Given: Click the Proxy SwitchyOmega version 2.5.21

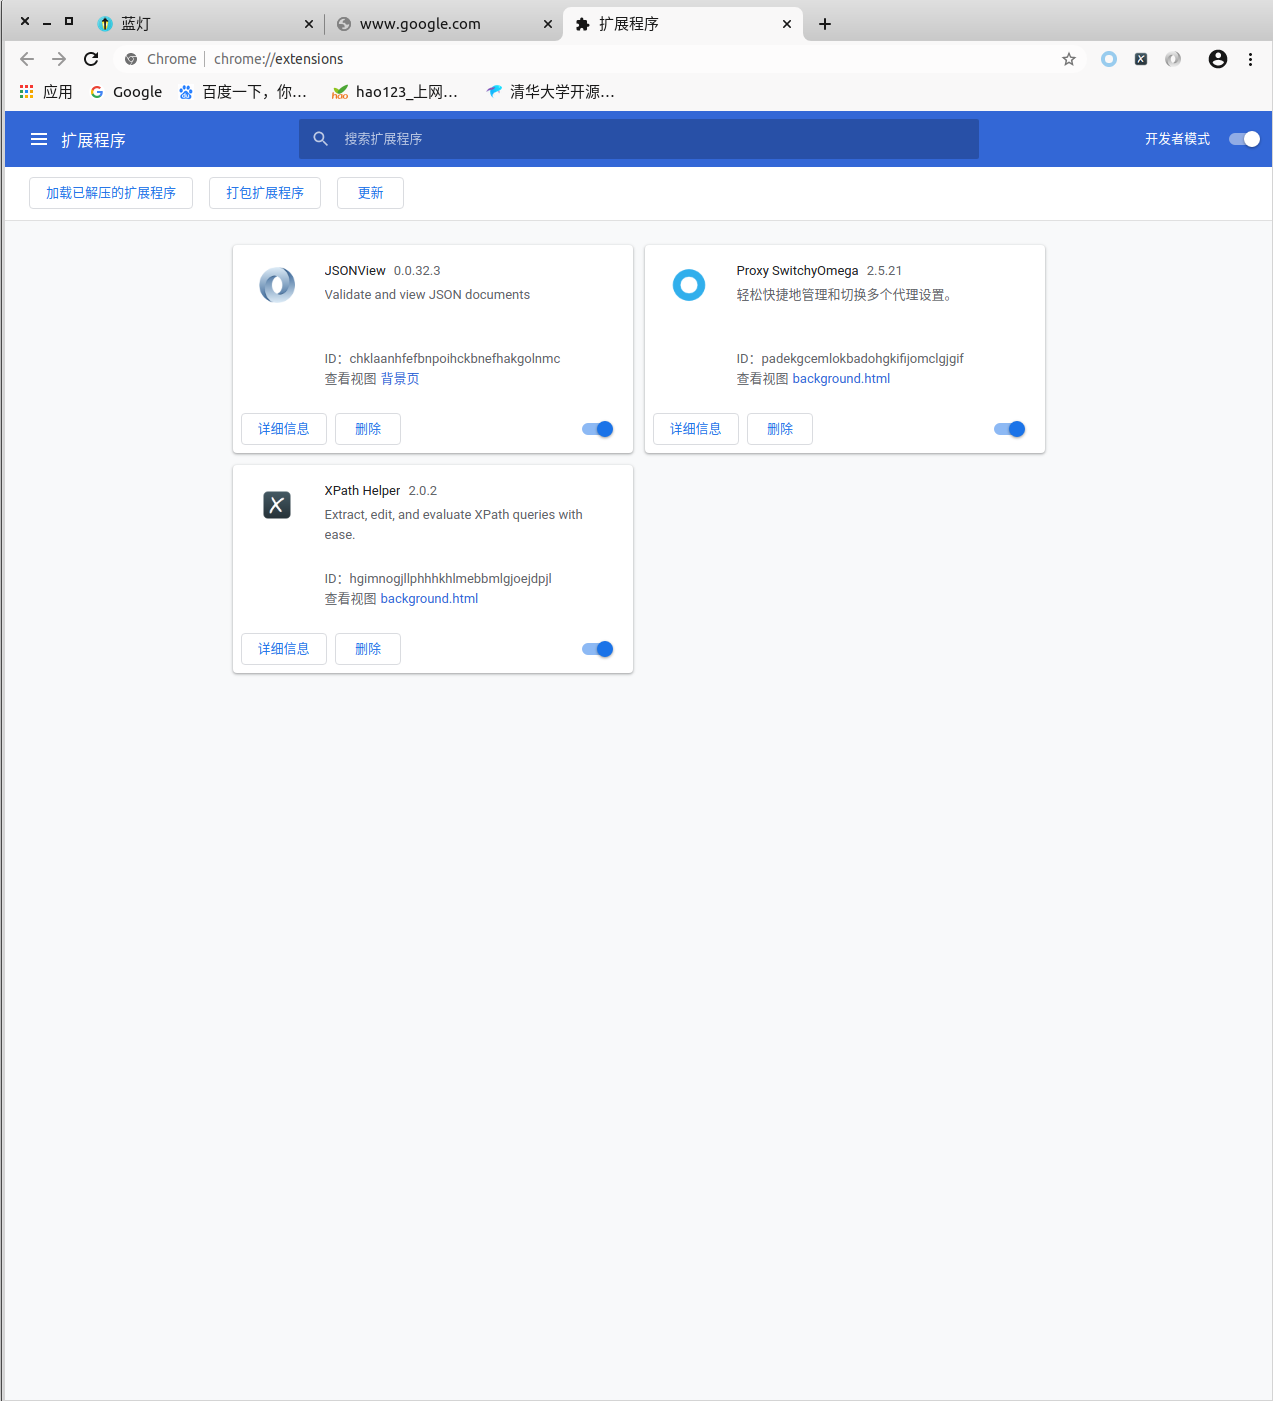Looking at the screenshot, I should coord(884,271).
